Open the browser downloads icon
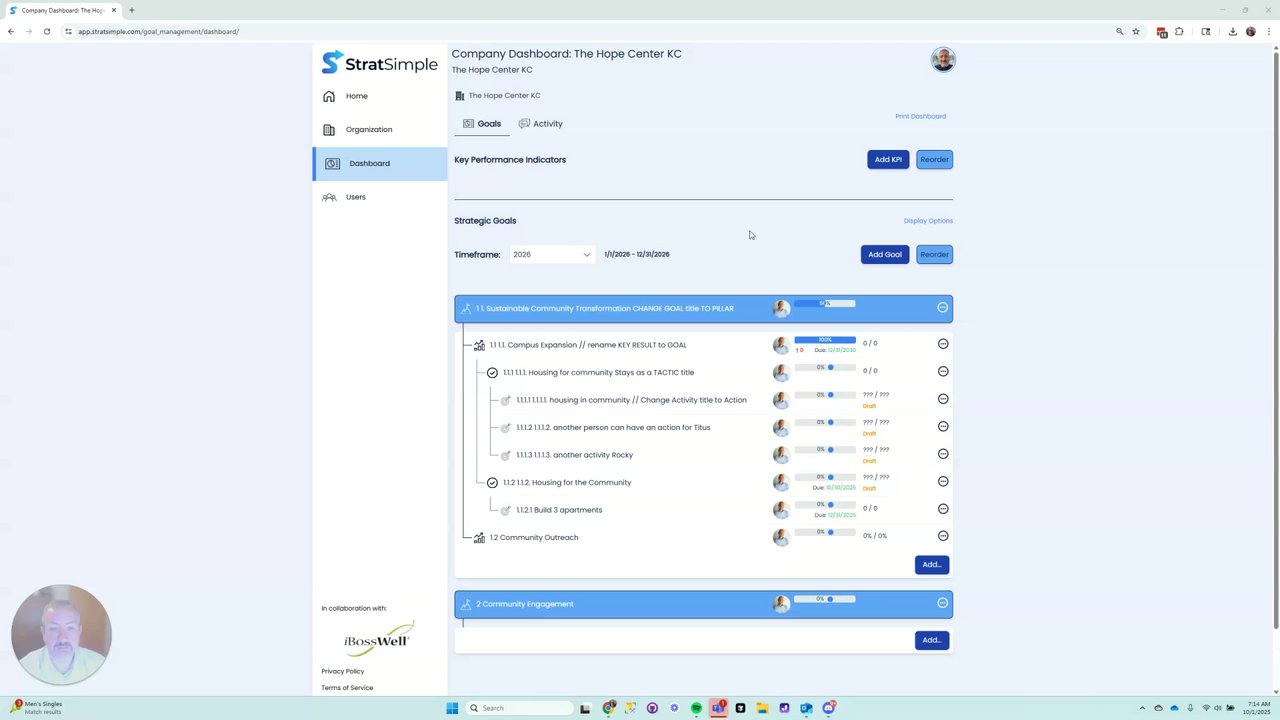Image resolution: width=1280 pixels, height=720 pixels. [x=1232, y=32]
